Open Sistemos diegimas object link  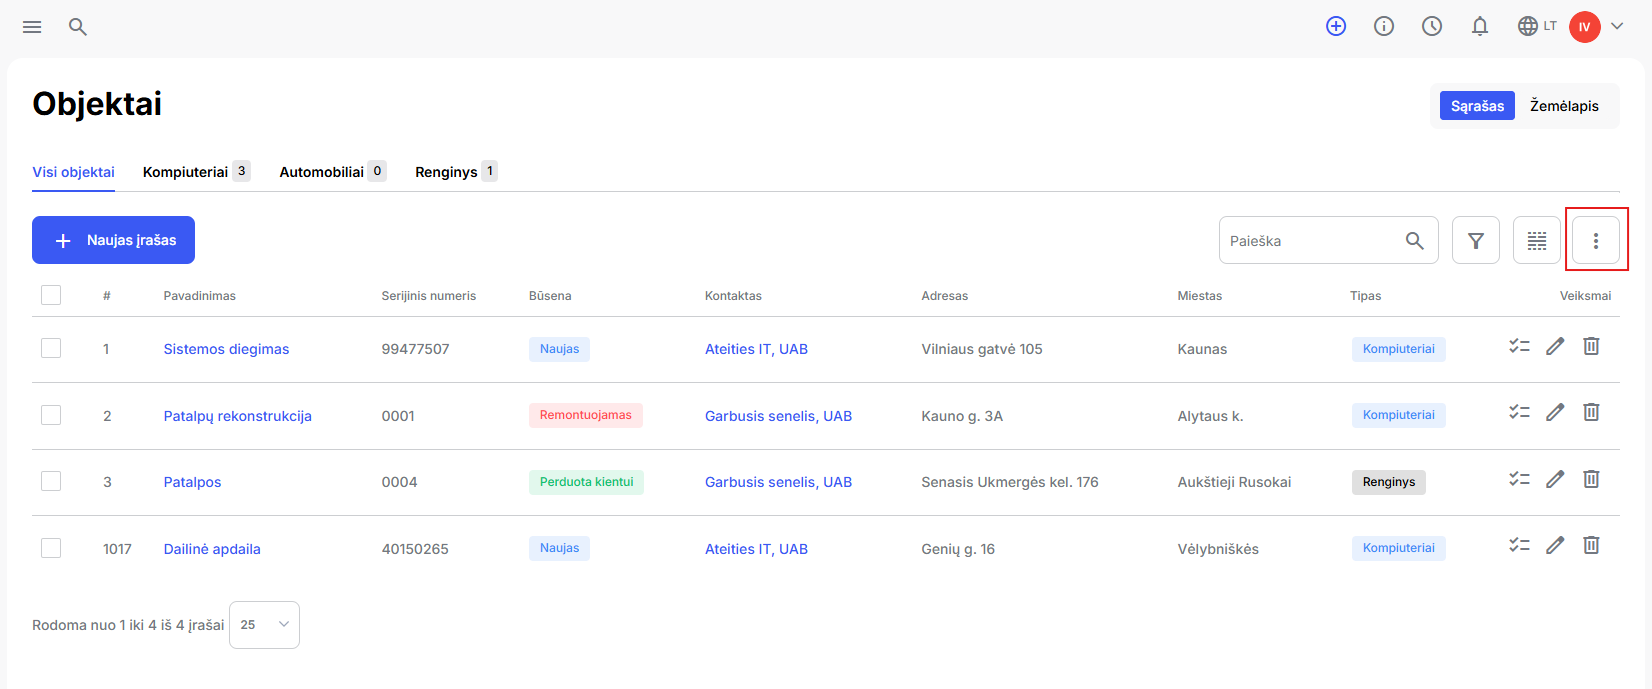(x=226, y=349)
